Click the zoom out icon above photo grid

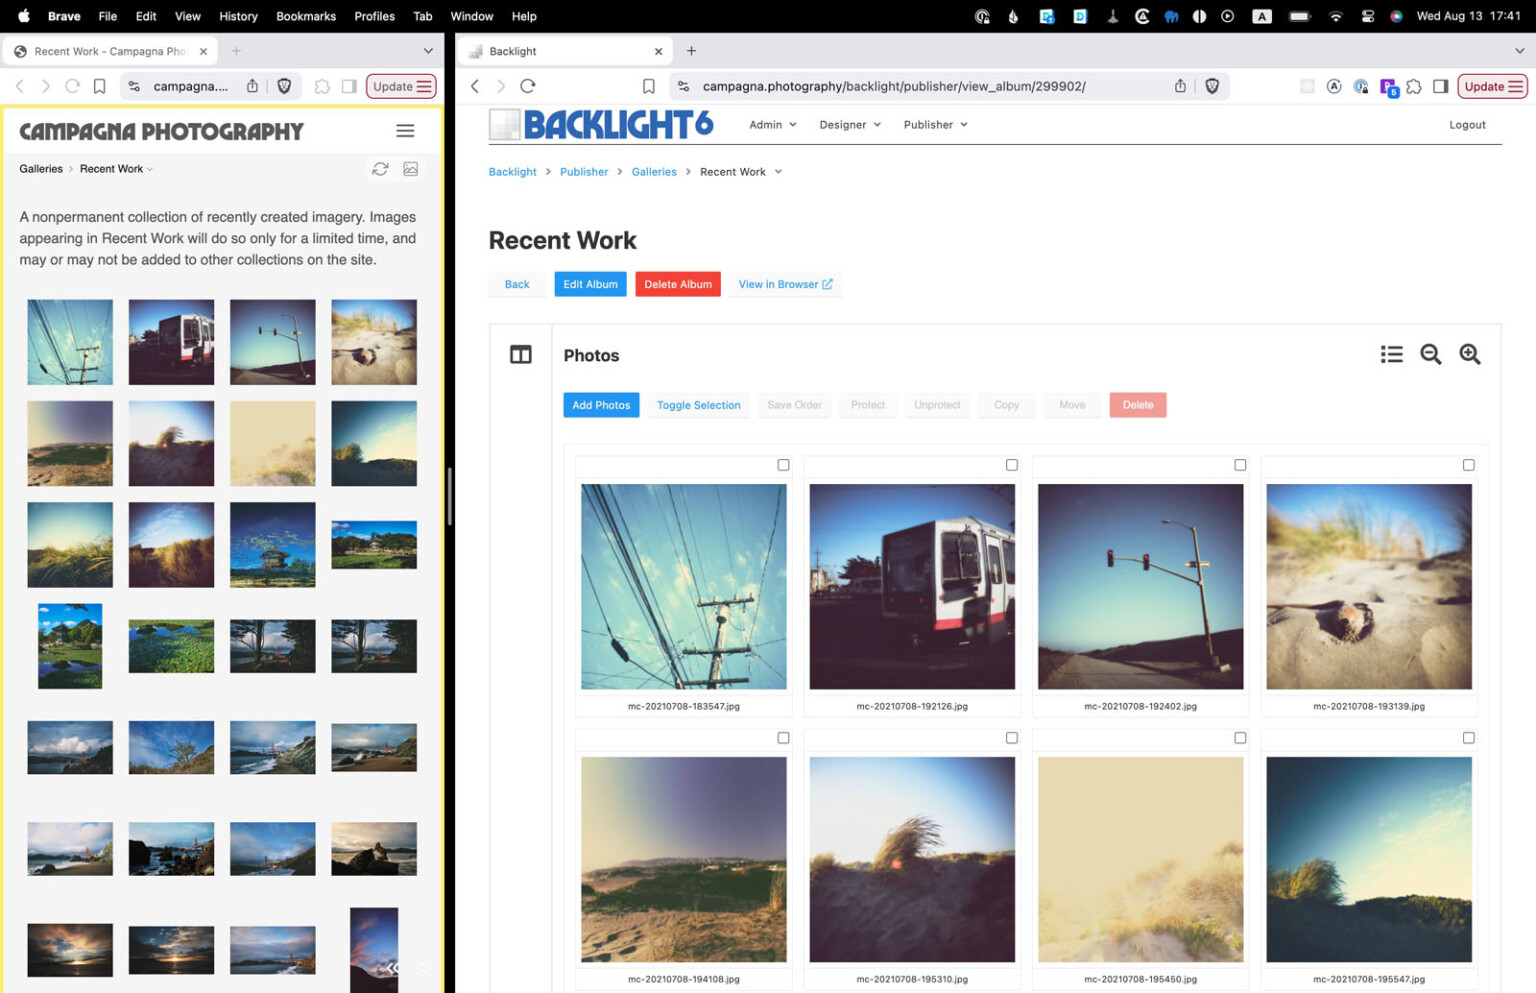(1430, 354)
